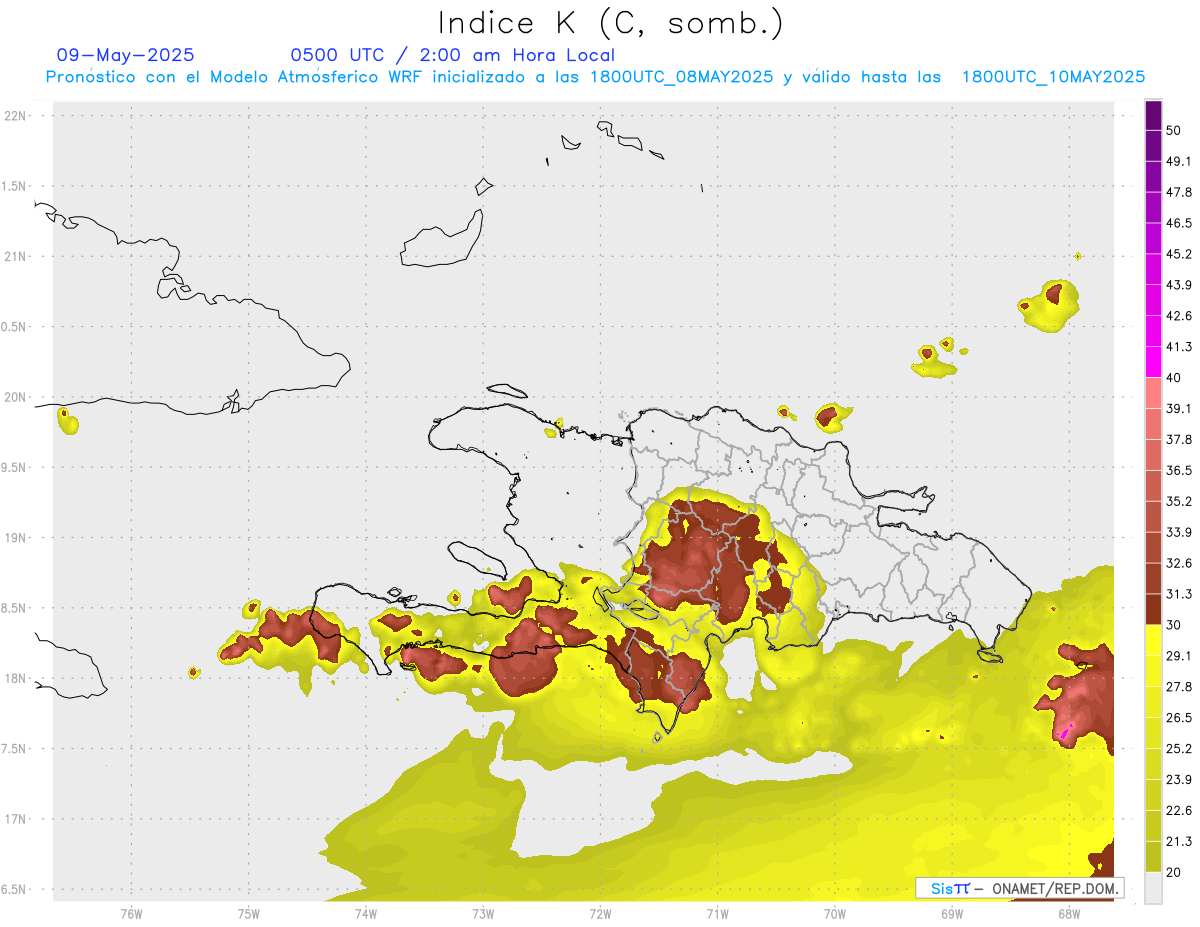Viewport: 1200px width, 927px height.
Task: Select the "43.9" color scale label
Action: tap(1178, 285)
